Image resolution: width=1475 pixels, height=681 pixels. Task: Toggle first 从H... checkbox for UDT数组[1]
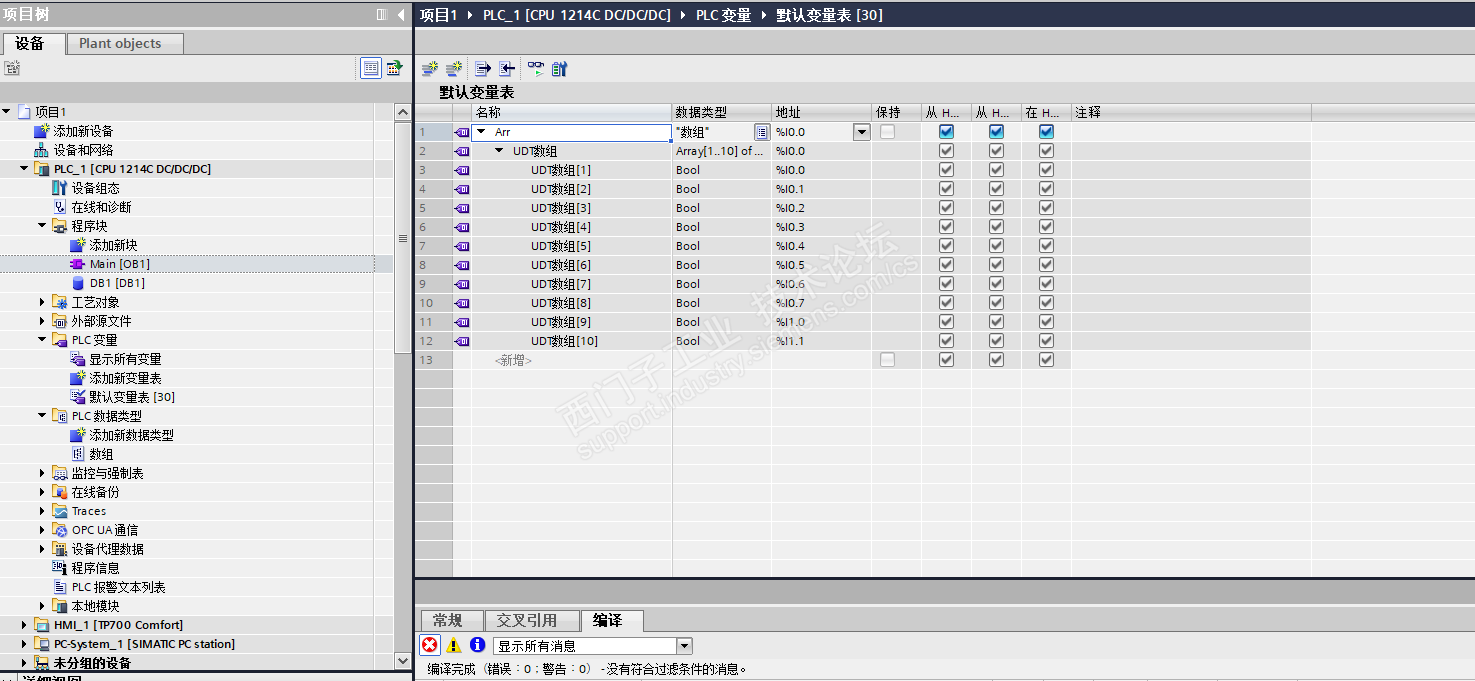click(946, 170)
